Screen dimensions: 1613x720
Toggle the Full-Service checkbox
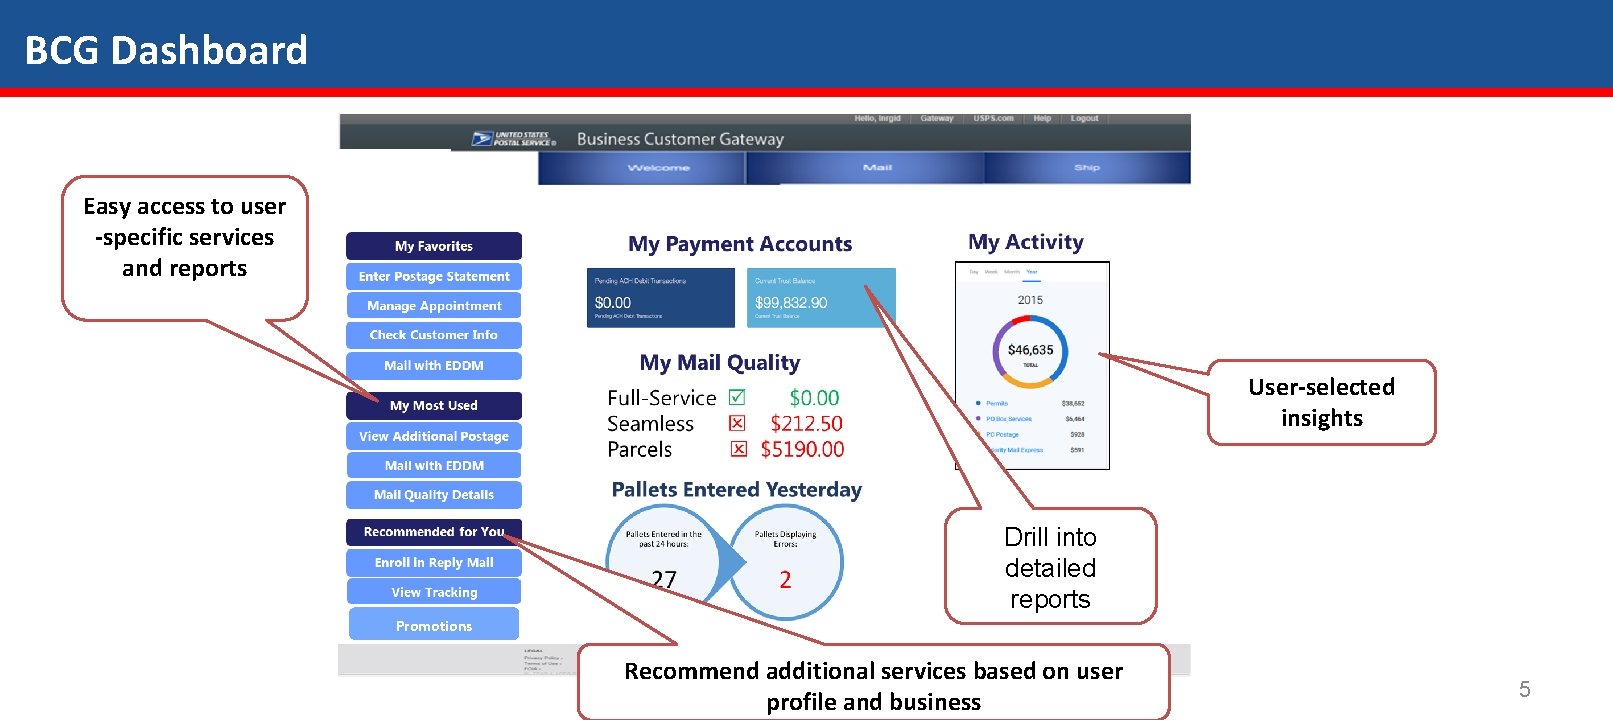pos(737,397)
